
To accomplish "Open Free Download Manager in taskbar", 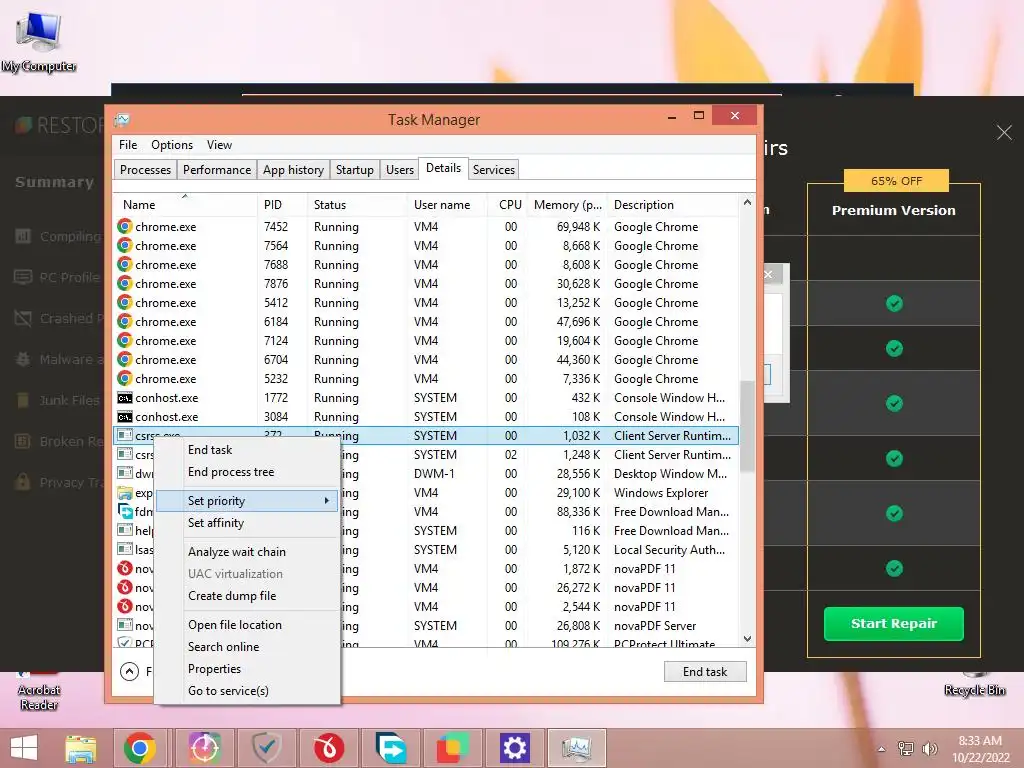I will (391, 748).
